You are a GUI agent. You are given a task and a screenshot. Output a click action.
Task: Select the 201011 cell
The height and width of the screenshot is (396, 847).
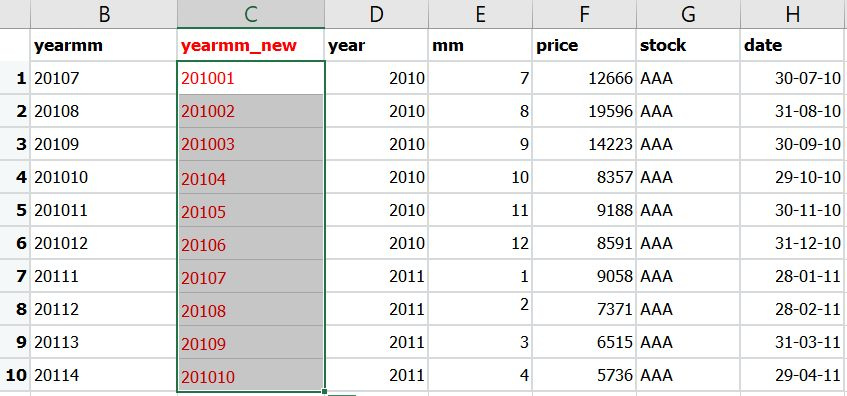point(104,210)
